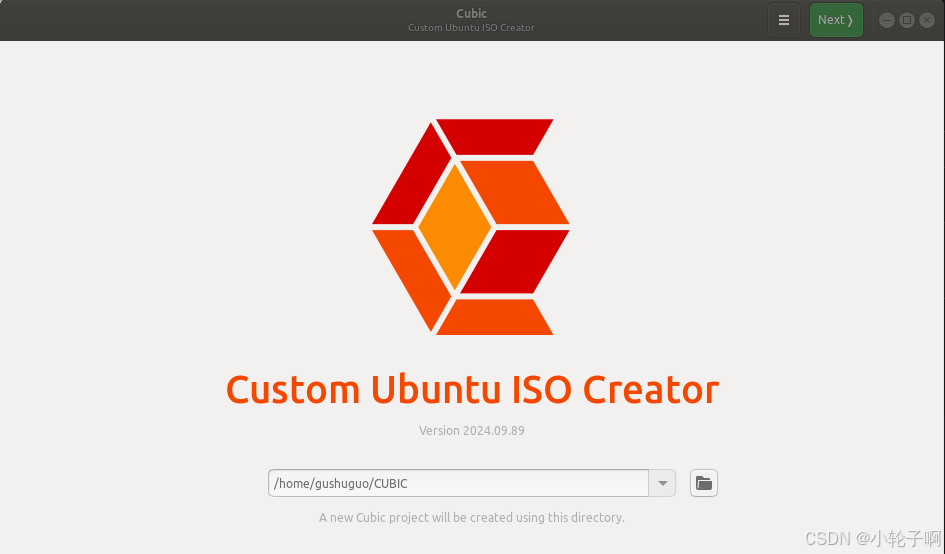Click the 'A new Cubic project will be created' hint

pos(472,517)
